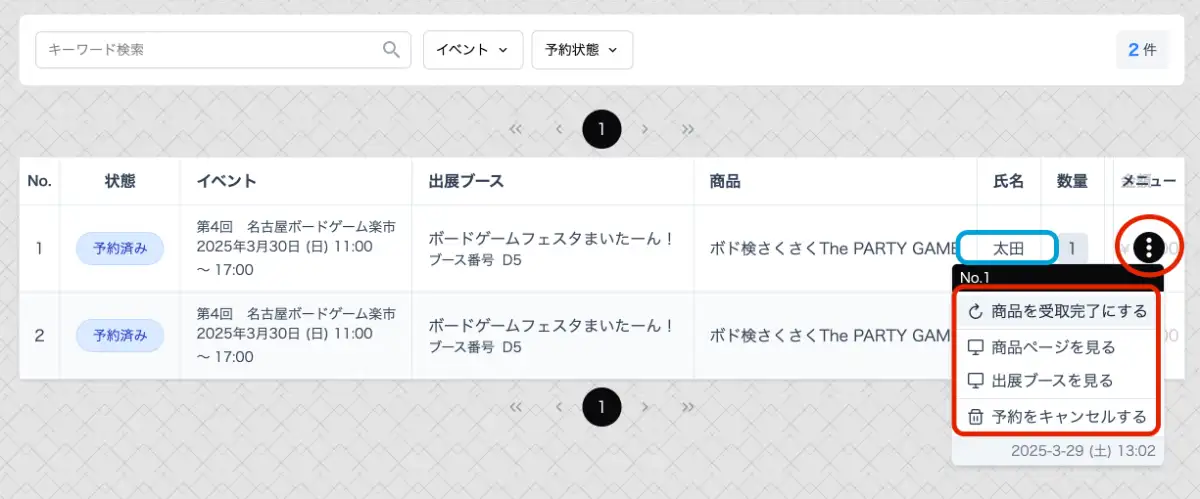
Task: Click the bottom page 1 button
Action: 602,407
